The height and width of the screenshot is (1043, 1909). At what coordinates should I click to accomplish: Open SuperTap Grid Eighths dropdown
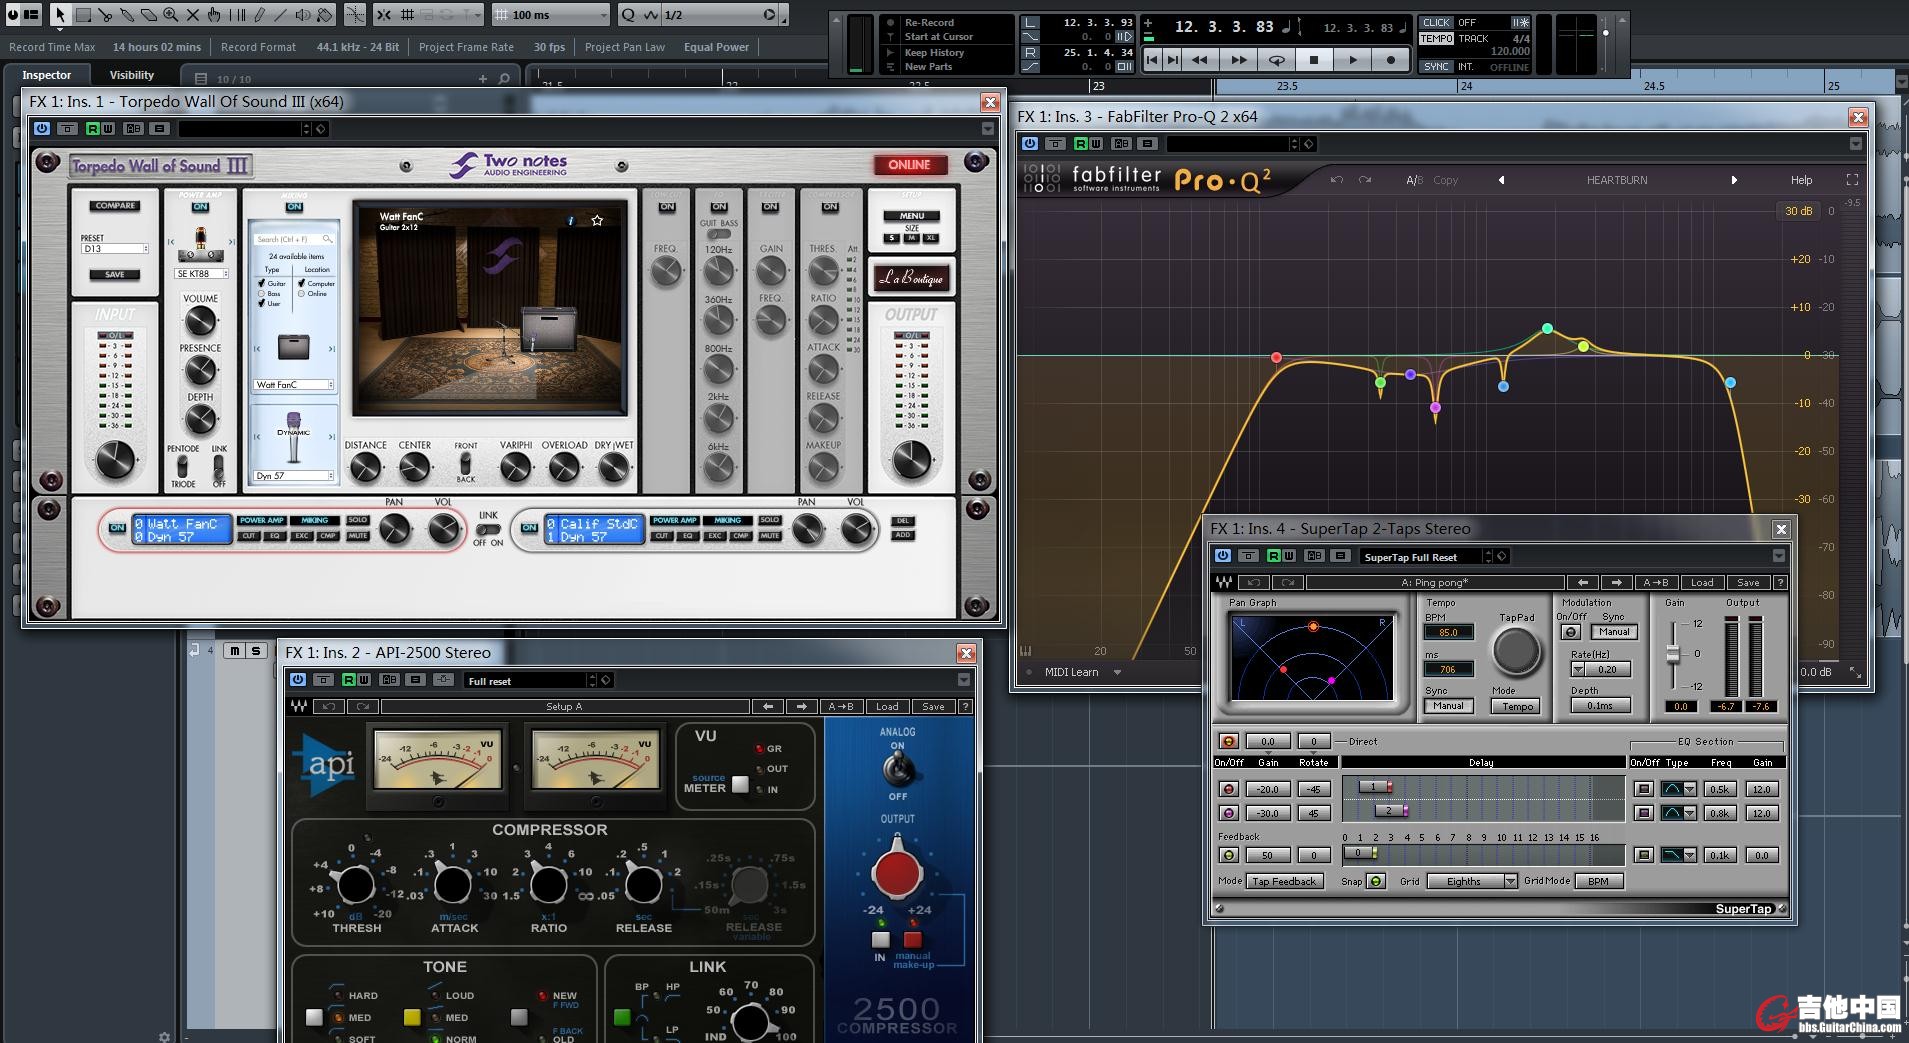click(x=1472, y=881)
